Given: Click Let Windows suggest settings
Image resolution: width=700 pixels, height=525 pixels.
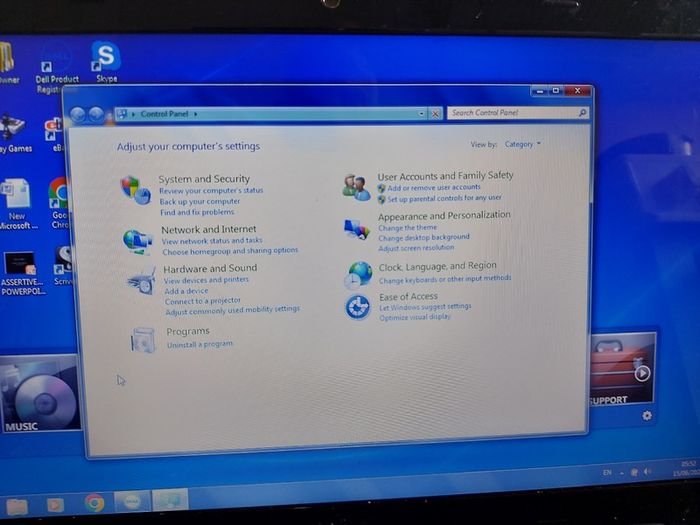Looking at the screenshot, I should pyautogui.click(x=425, y=307).
